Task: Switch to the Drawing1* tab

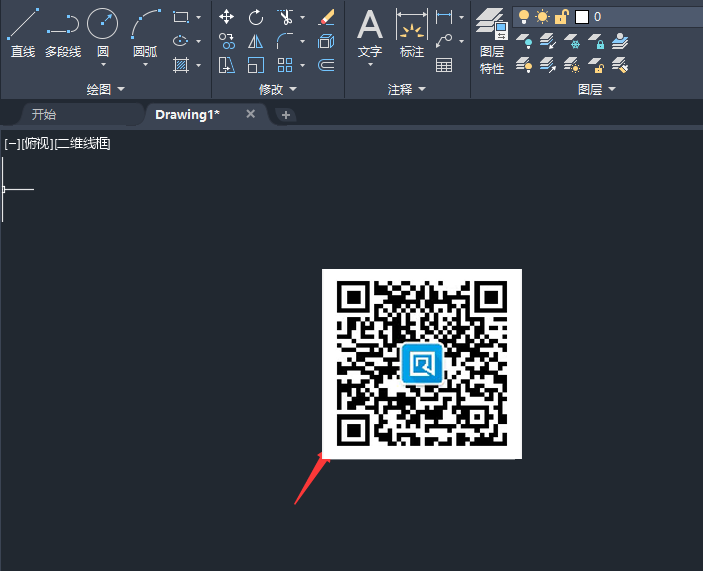Action: [187, 115]
